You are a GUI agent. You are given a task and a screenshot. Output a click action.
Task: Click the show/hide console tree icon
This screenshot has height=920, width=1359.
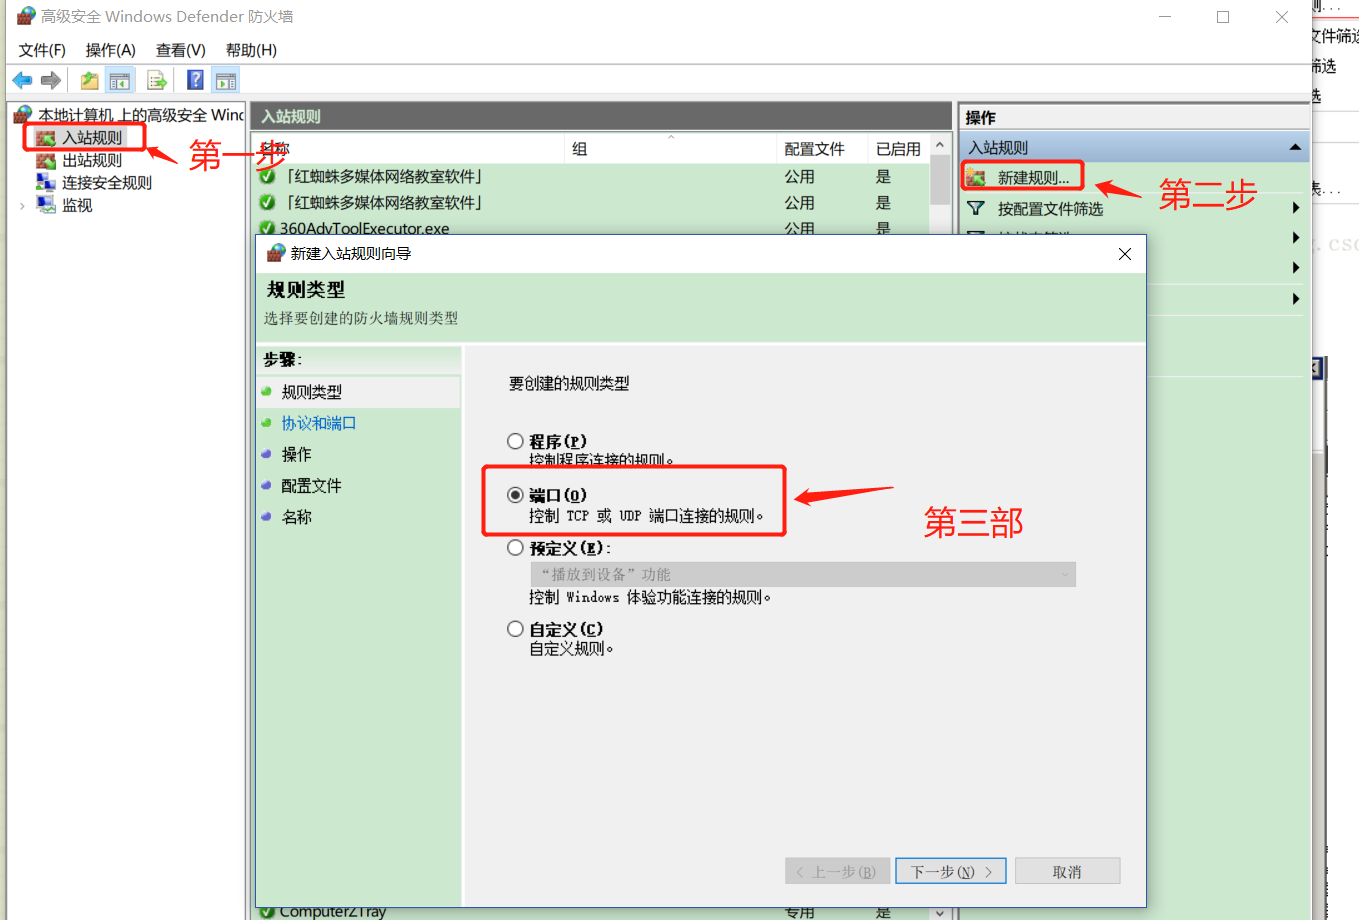tap(120, 81)
